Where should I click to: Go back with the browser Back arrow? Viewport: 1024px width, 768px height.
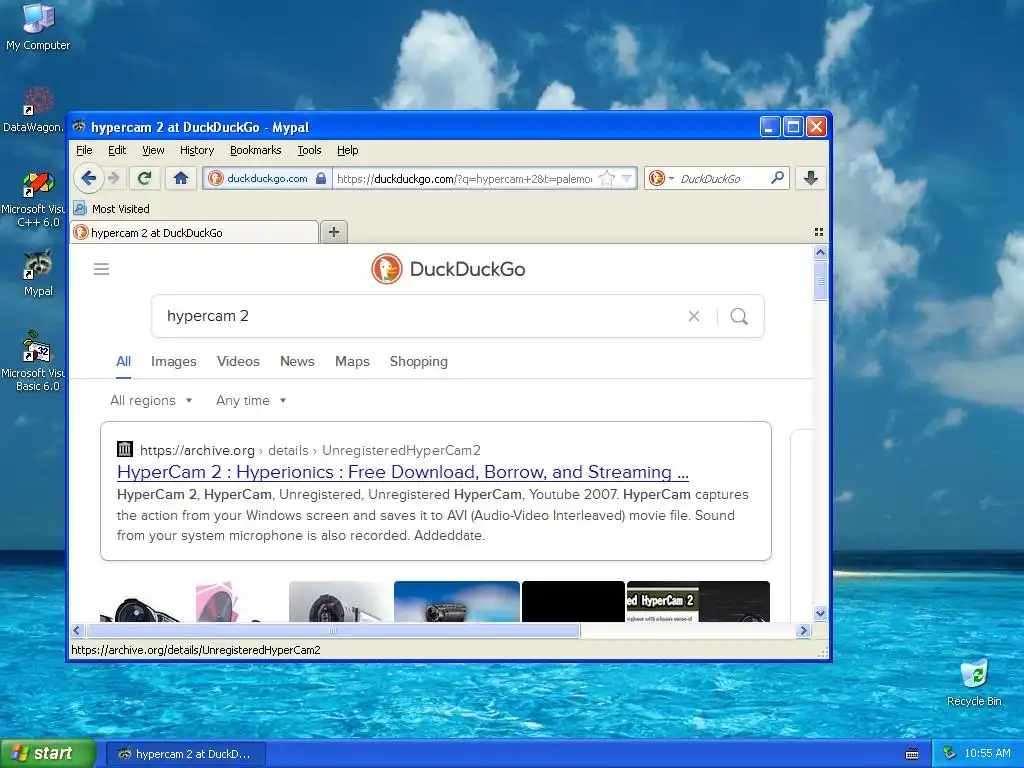click(x=88, y=178)
